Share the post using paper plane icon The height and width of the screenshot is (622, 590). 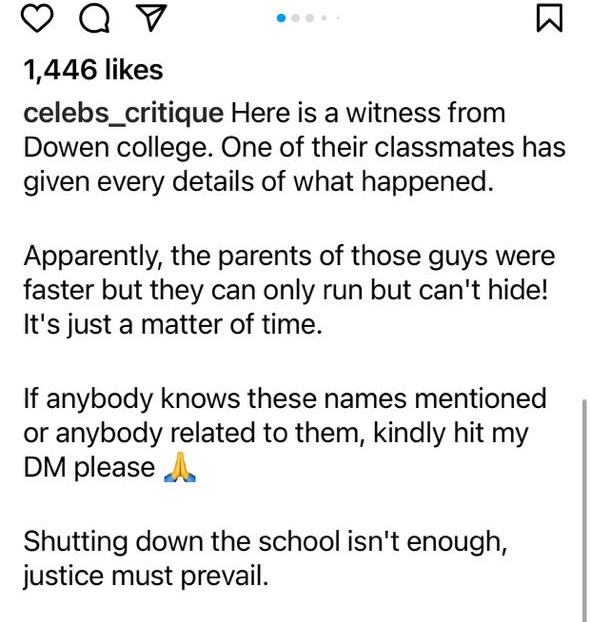(x=151, y=19)
